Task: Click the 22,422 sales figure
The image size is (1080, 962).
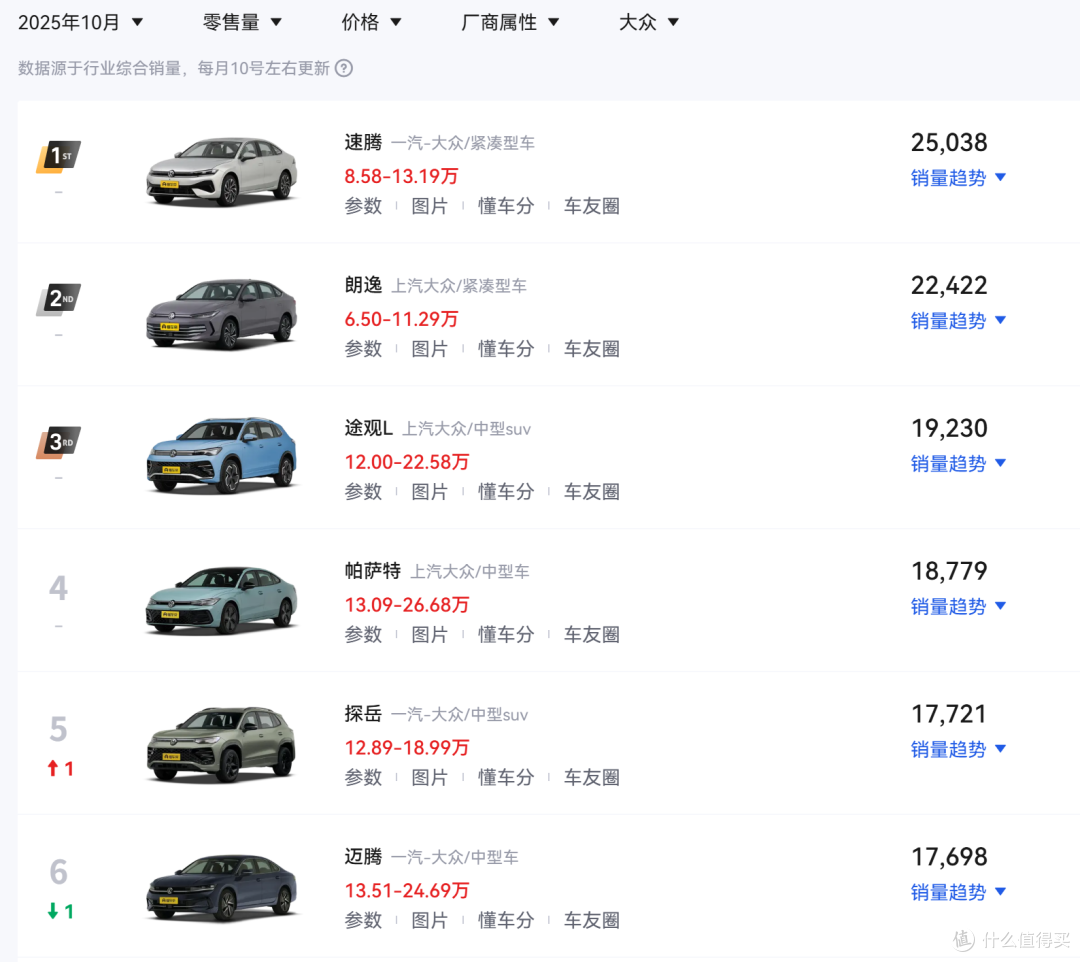Action: [x=949, y=285]
